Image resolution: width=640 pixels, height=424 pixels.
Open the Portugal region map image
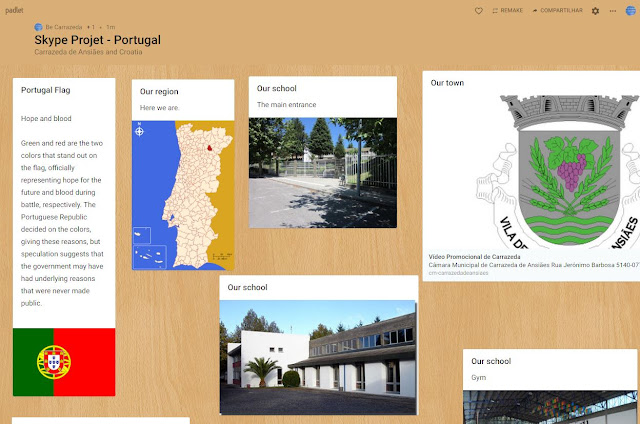click(x=183, y=195)
